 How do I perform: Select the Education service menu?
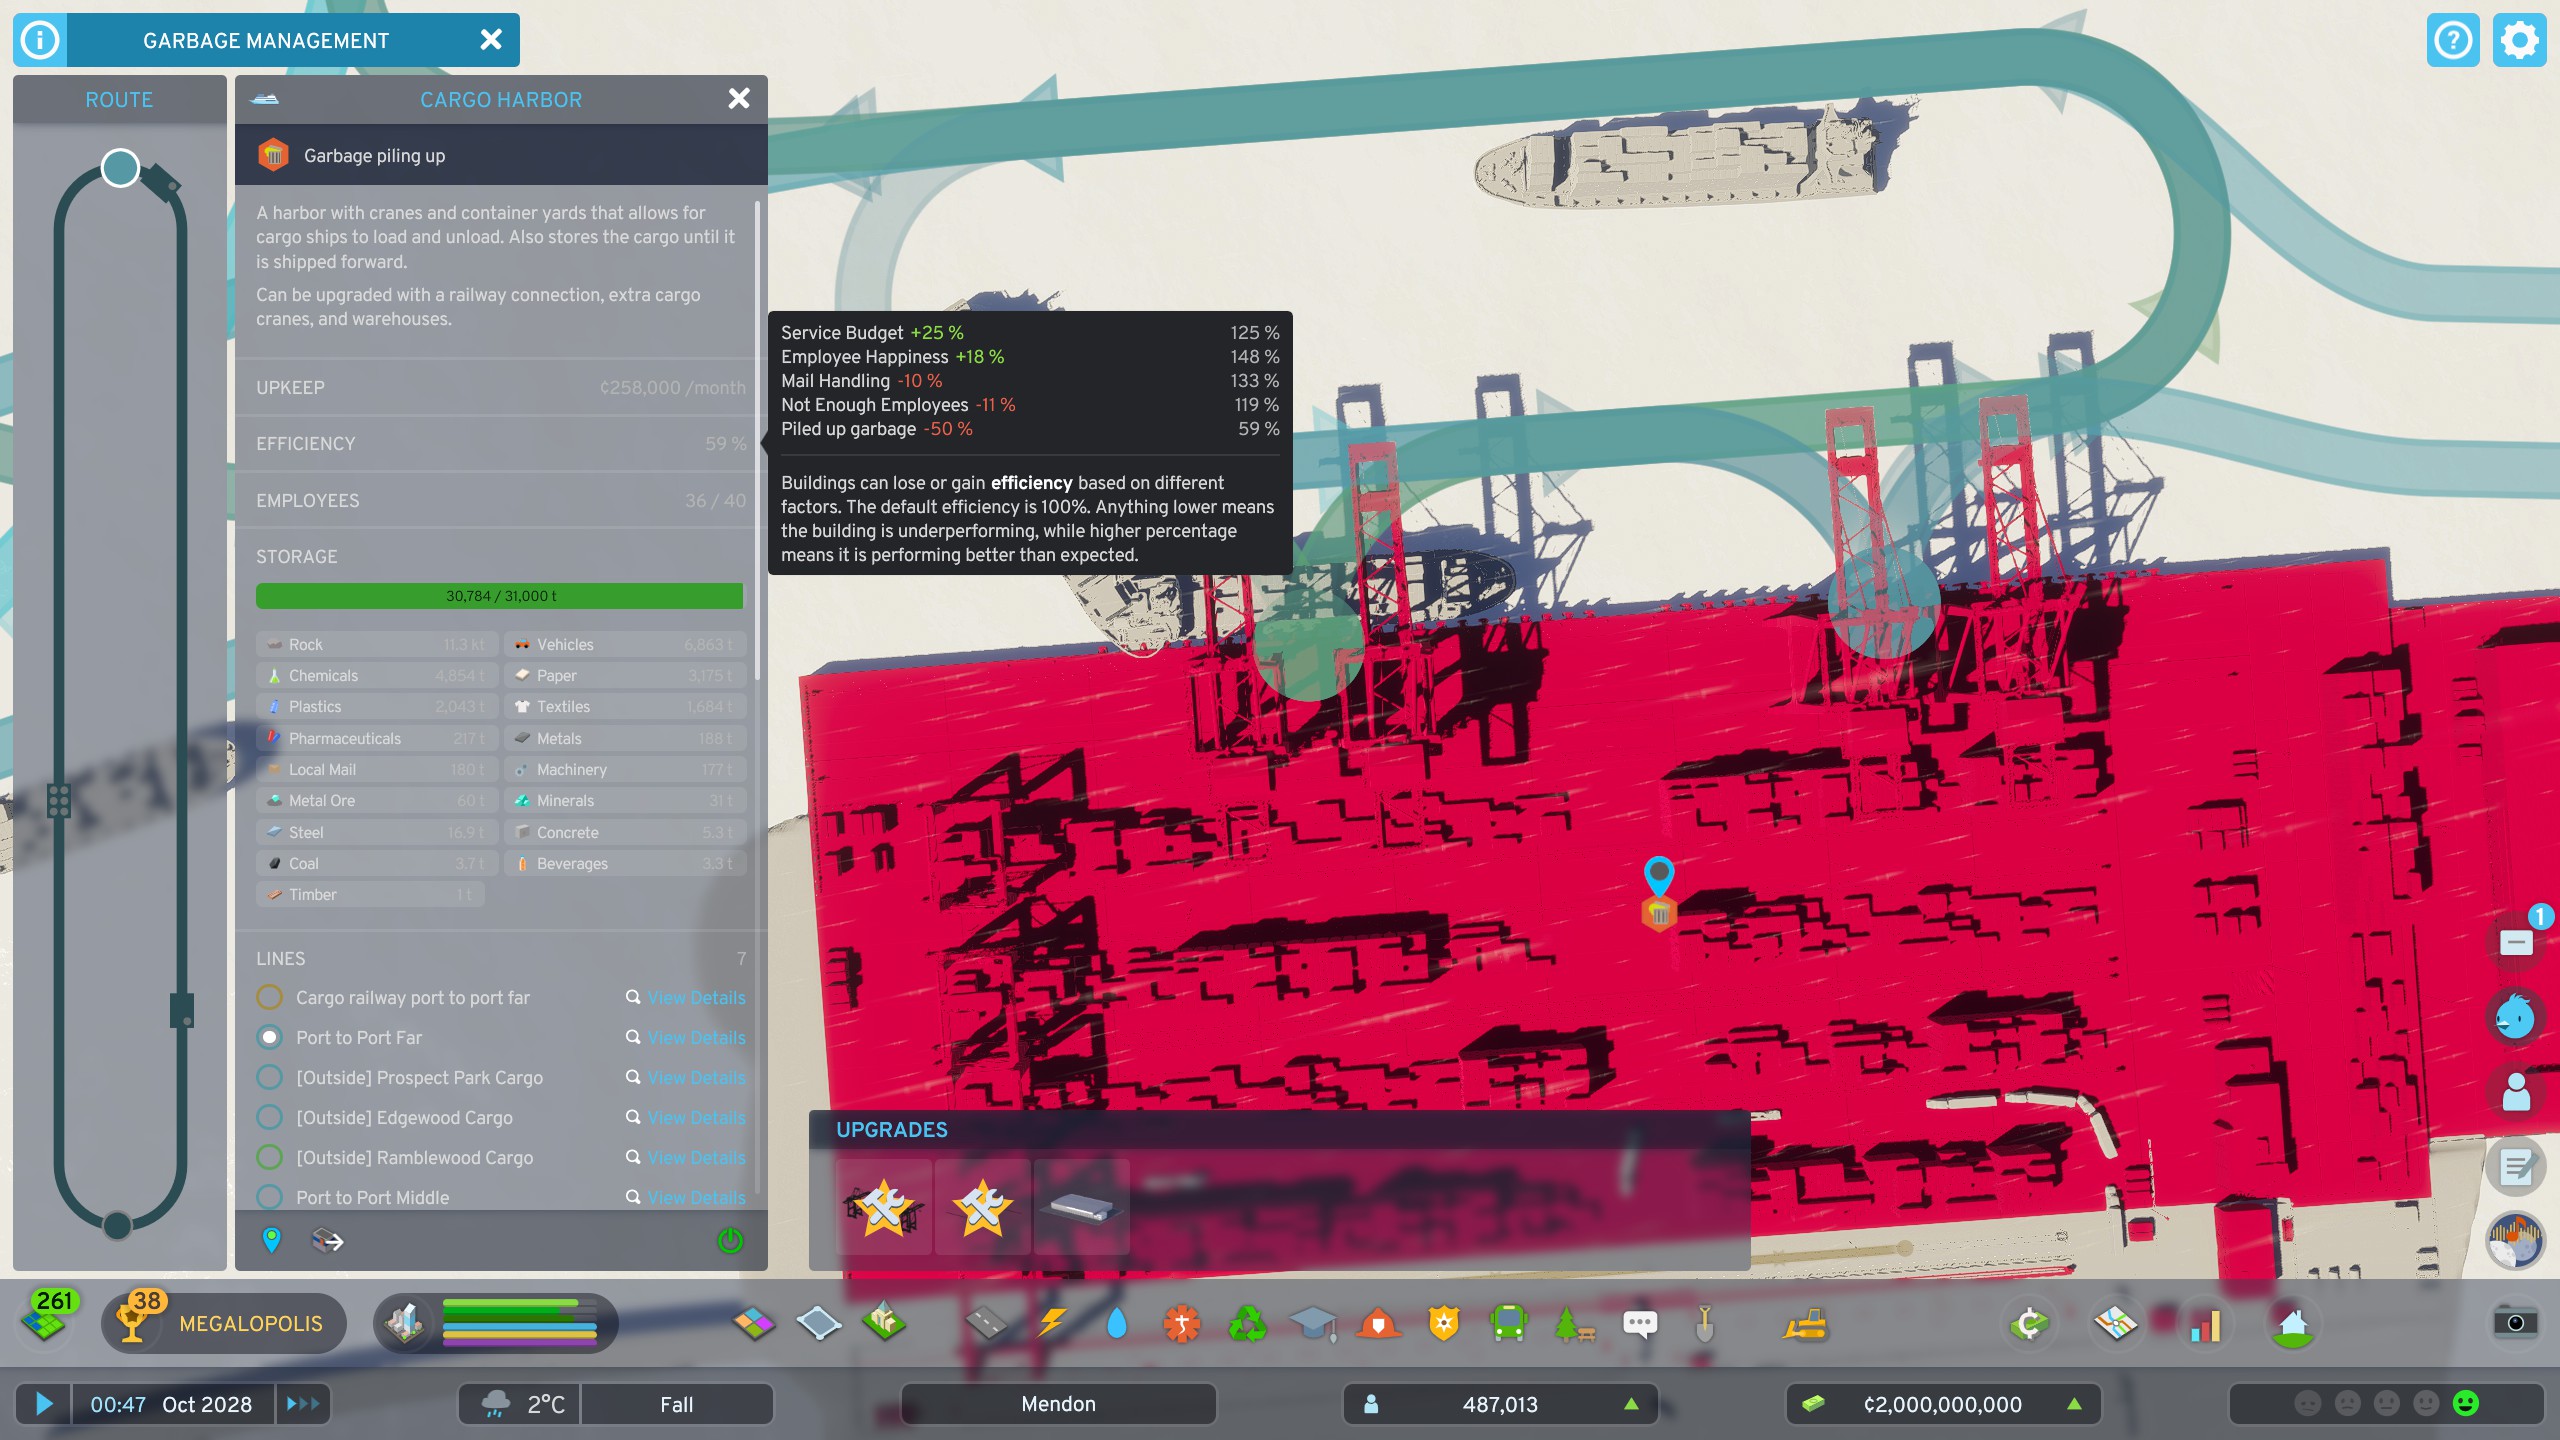tap(1314, 1323)
